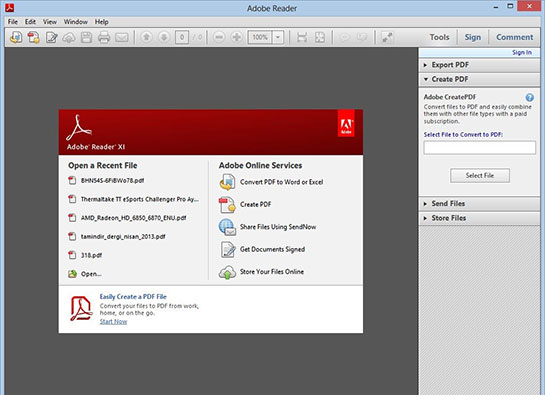Click the Save floppy disk icon
This screenshot has width=545, height=395.
pyautogui.click(x=86, y=37)
